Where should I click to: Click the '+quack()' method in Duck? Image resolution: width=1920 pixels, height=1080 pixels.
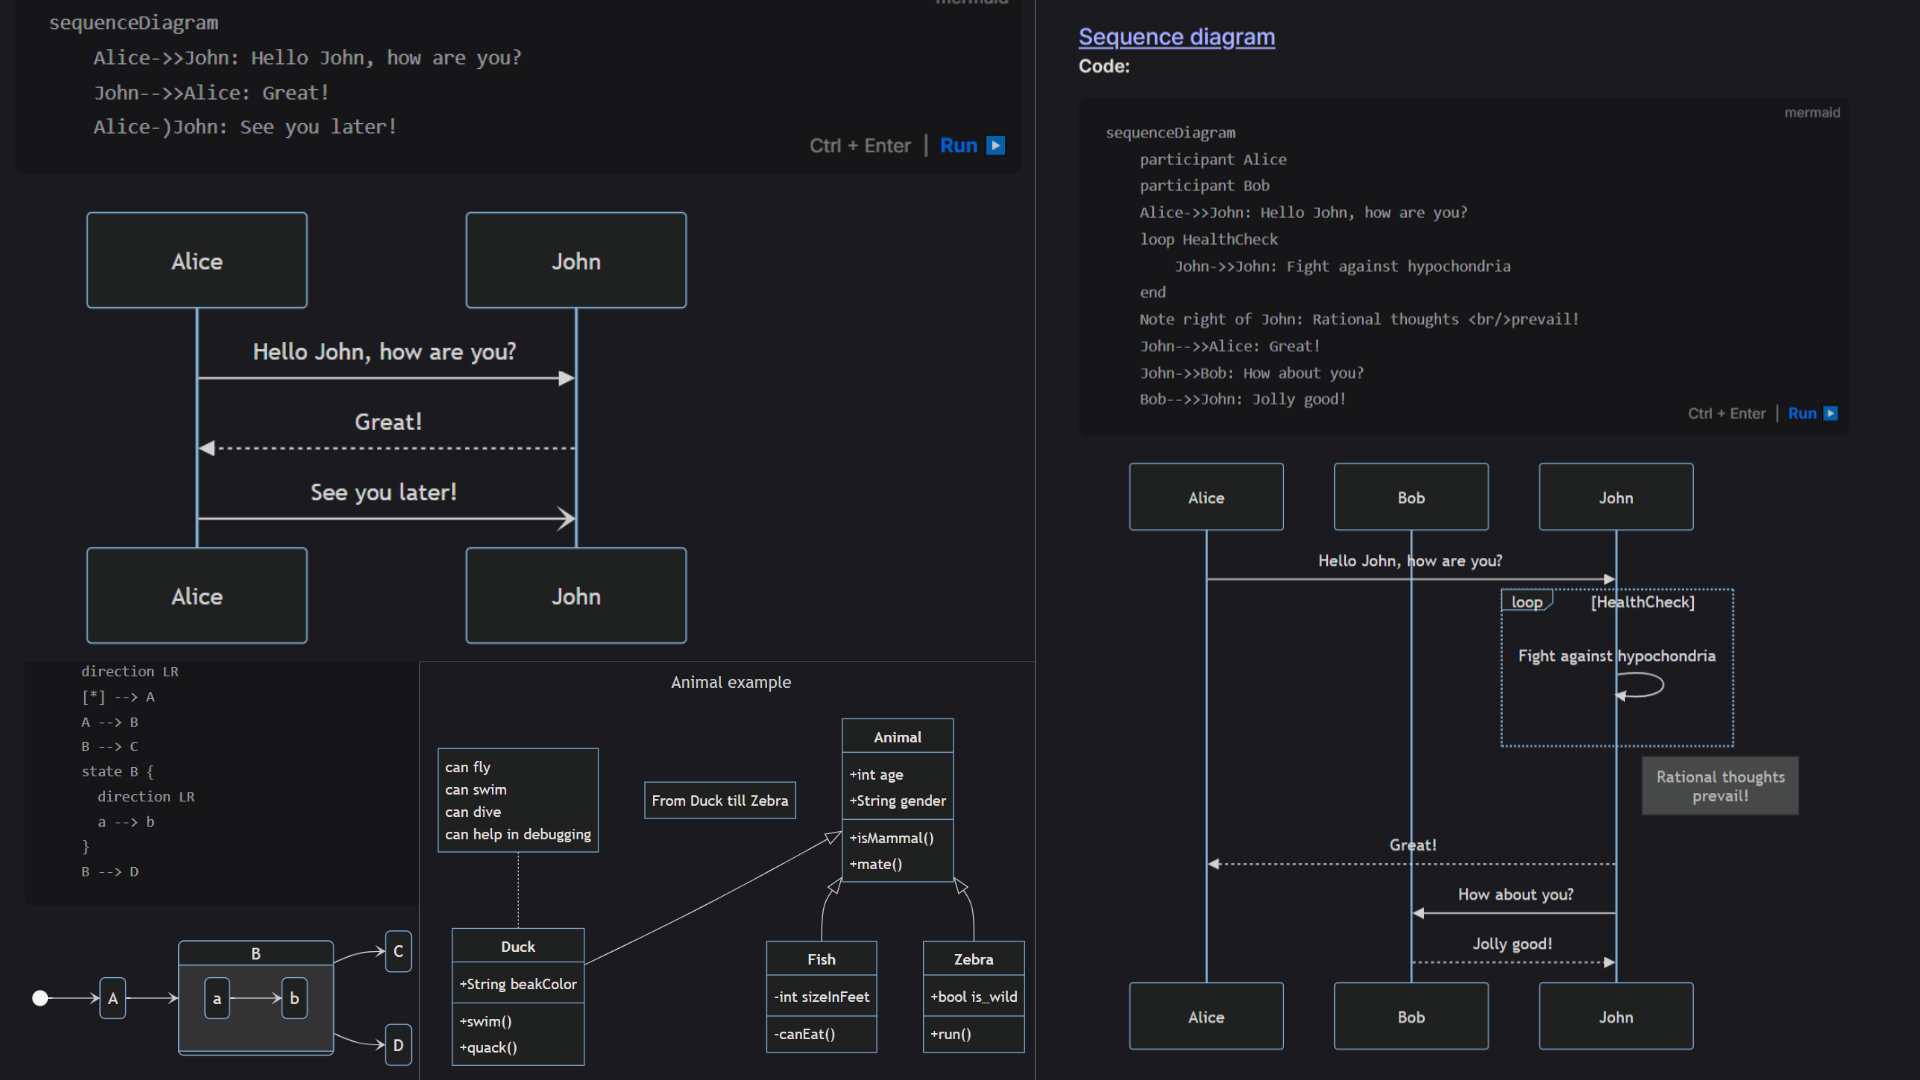click(488, 1047)
